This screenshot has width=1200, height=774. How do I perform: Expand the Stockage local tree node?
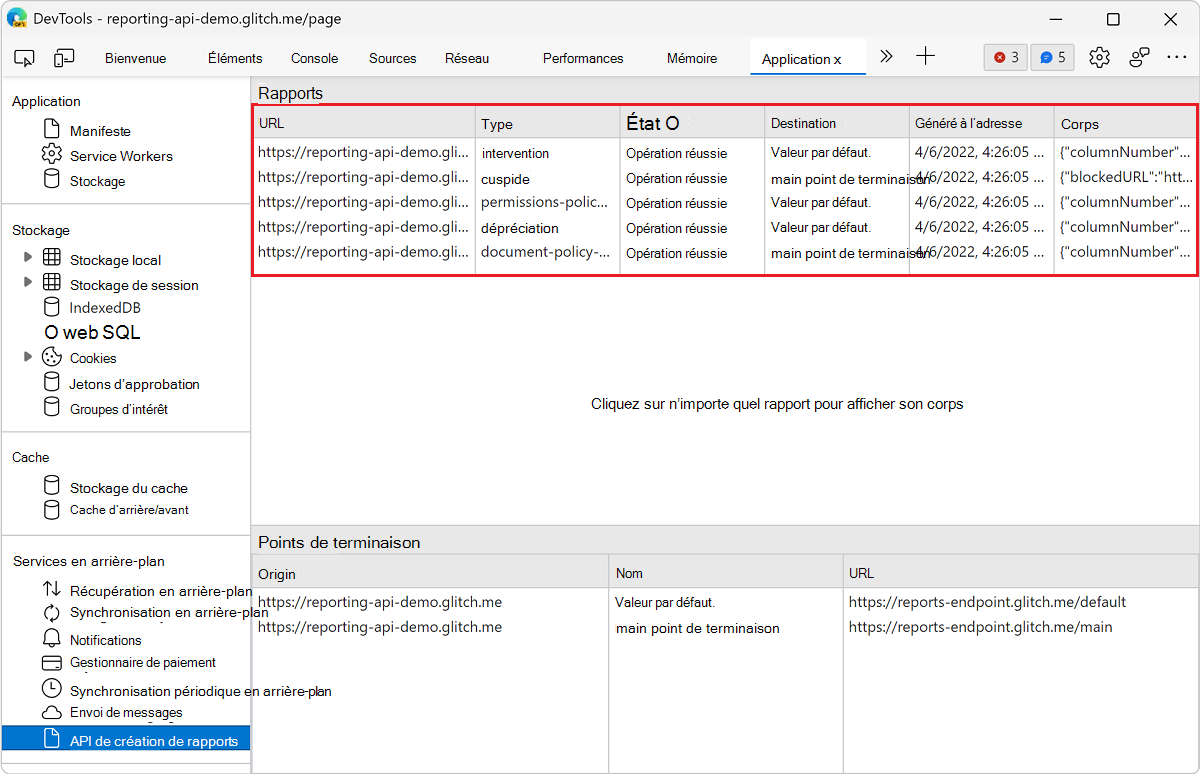click(28, 257)
